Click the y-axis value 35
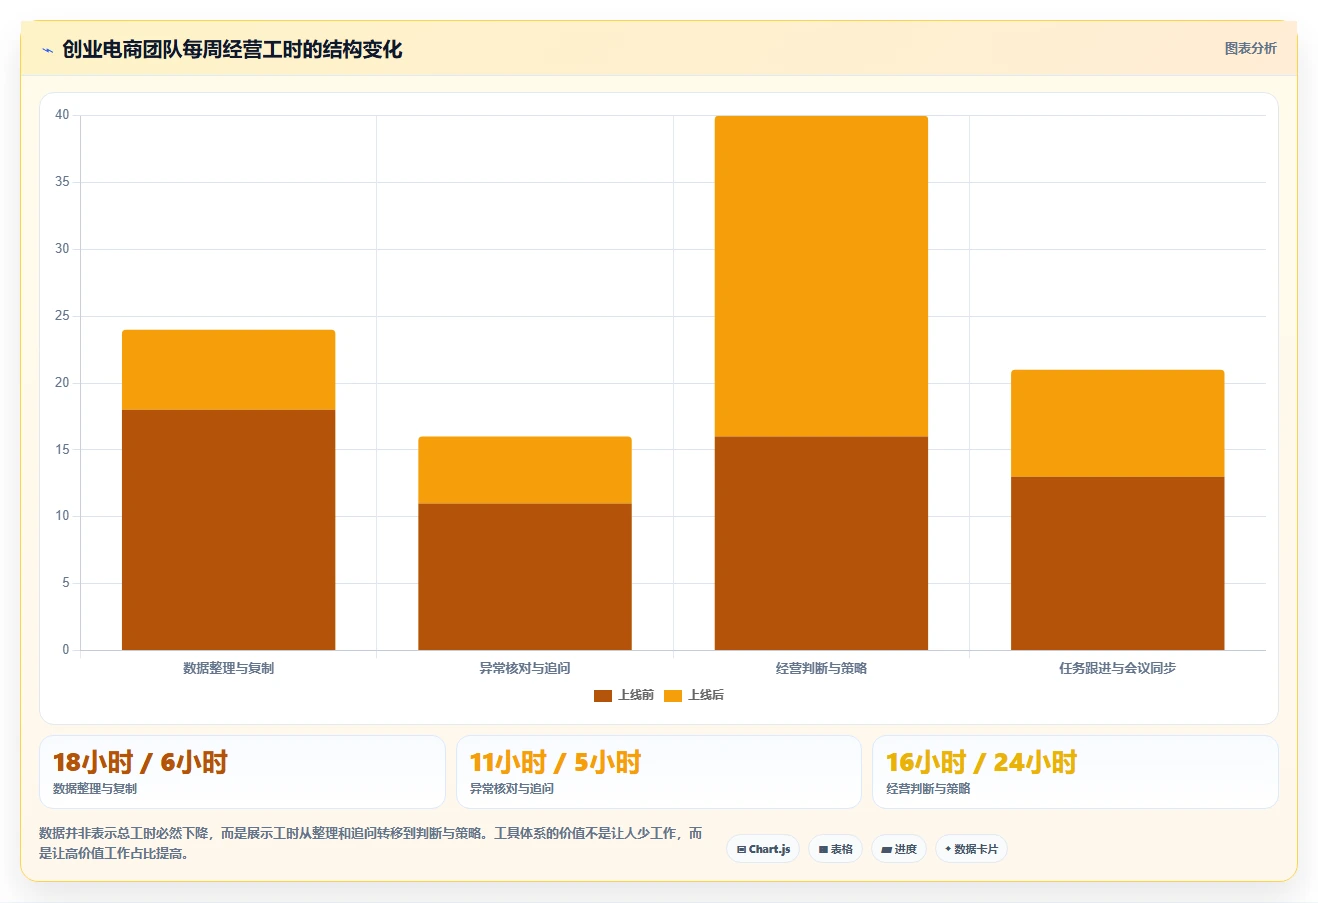Image resolution: width=1318 pixels, height=903 pixels. pos(62,182)
